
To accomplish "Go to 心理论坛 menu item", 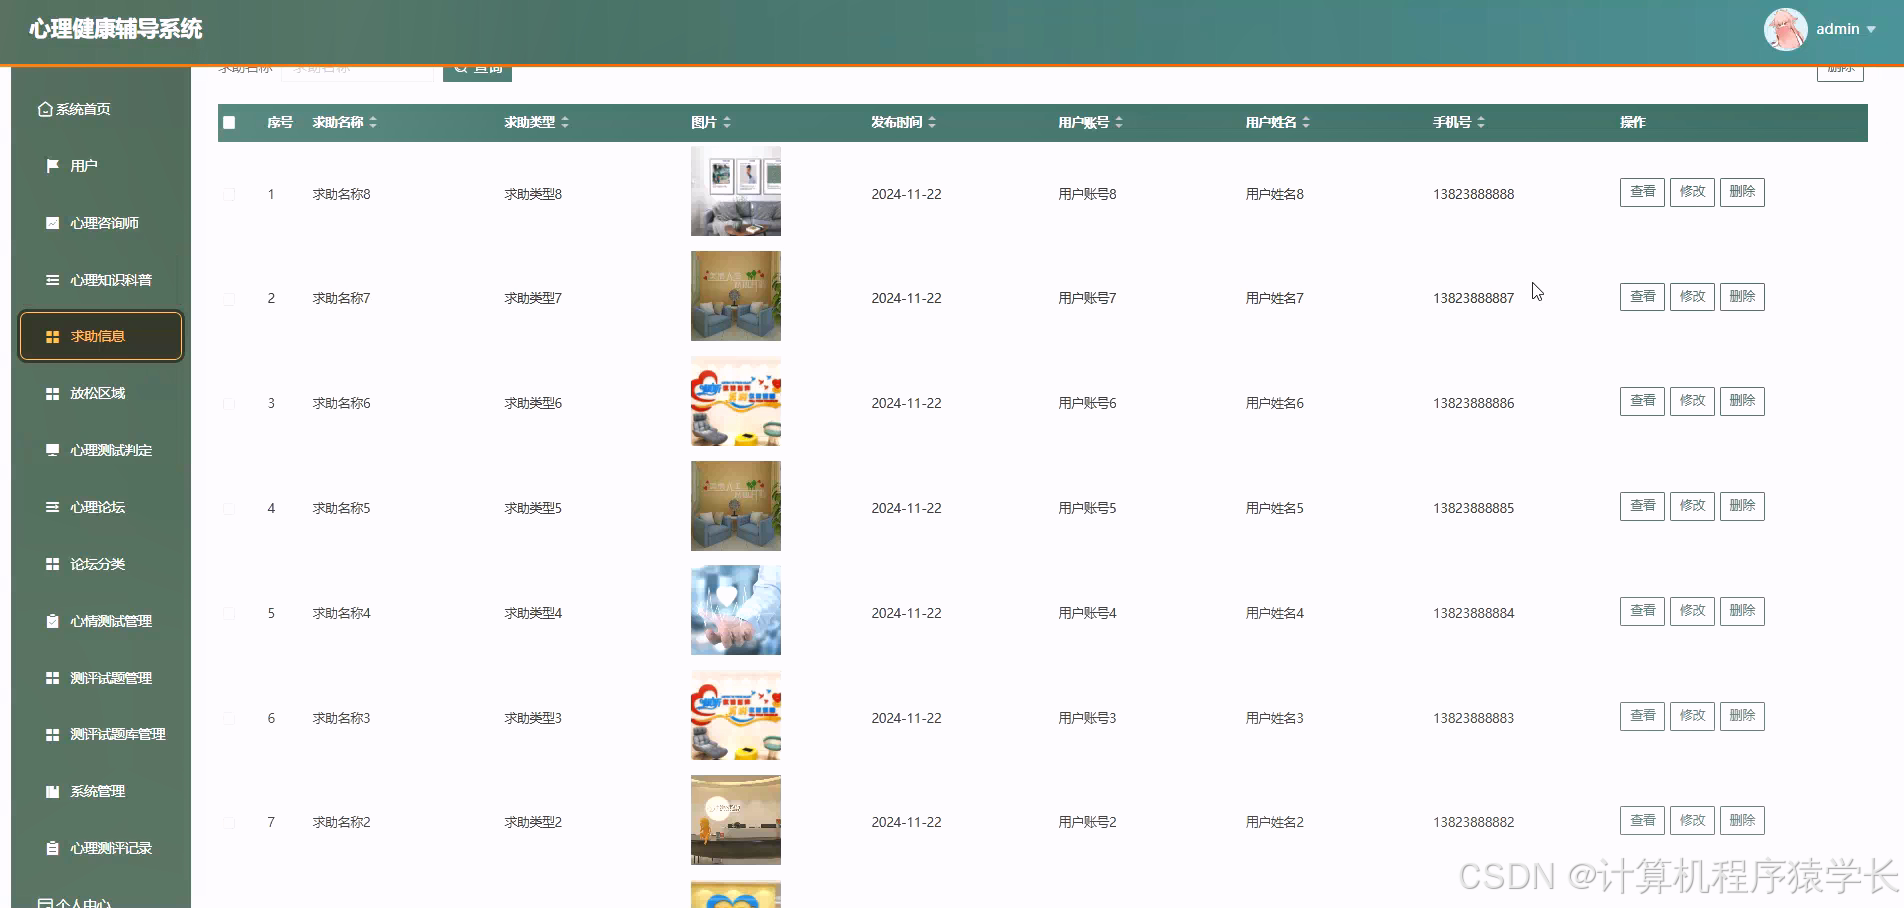I will (100, 507).
